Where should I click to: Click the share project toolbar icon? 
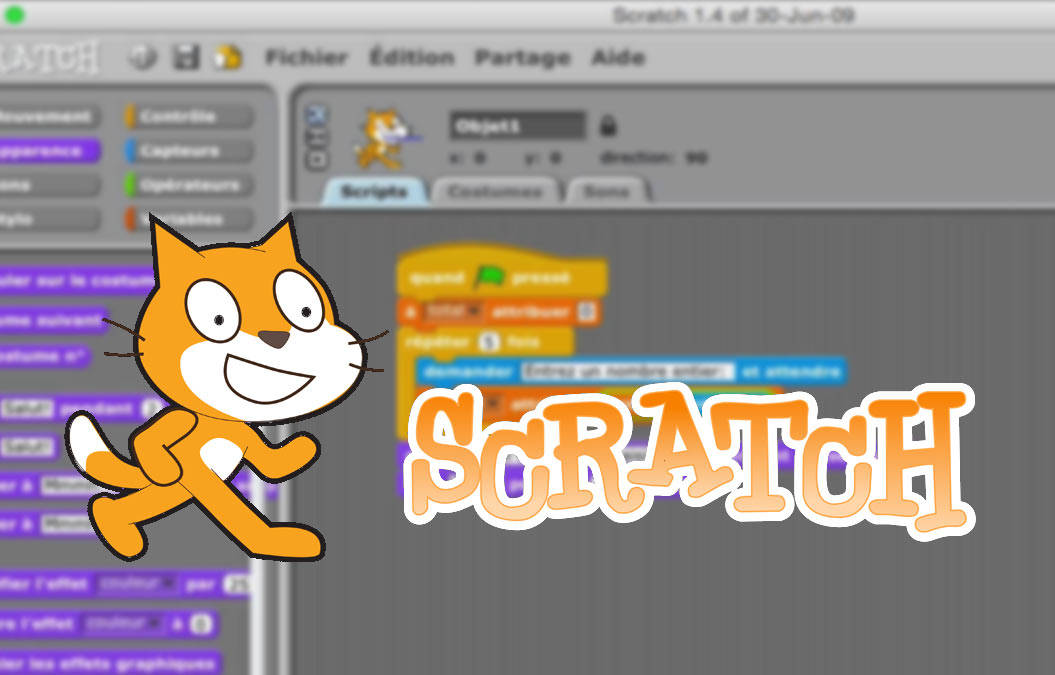[x=228, y=57]
